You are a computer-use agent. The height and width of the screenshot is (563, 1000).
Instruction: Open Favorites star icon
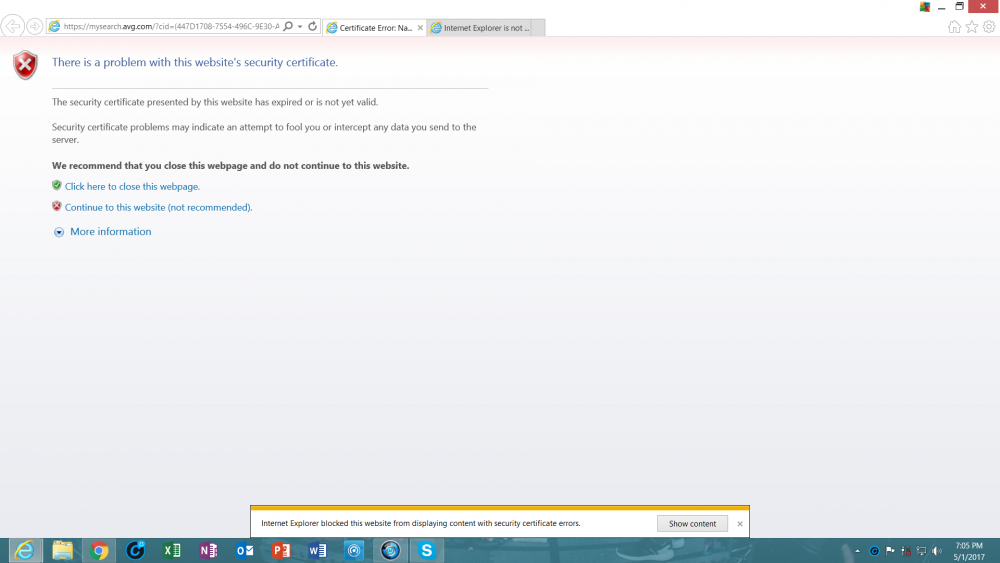(x=971, y=27)
